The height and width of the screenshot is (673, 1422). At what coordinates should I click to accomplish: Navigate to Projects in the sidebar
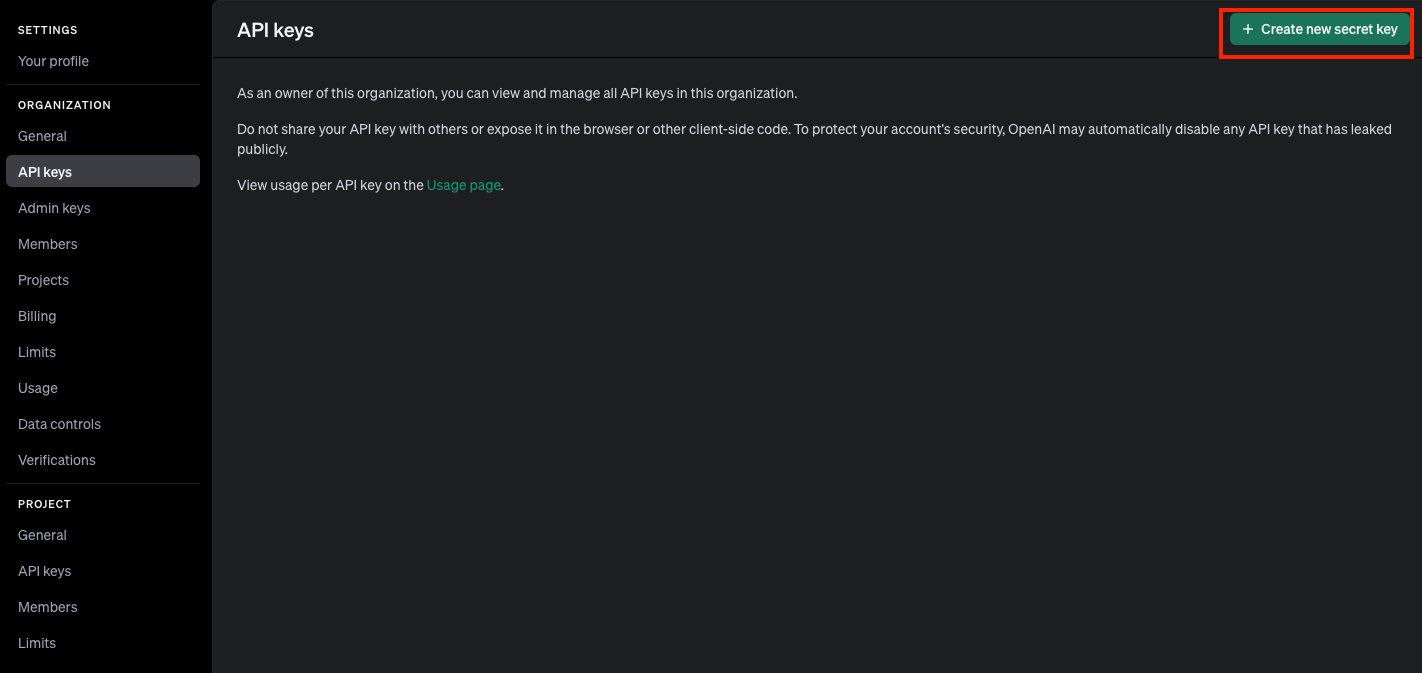43,280
